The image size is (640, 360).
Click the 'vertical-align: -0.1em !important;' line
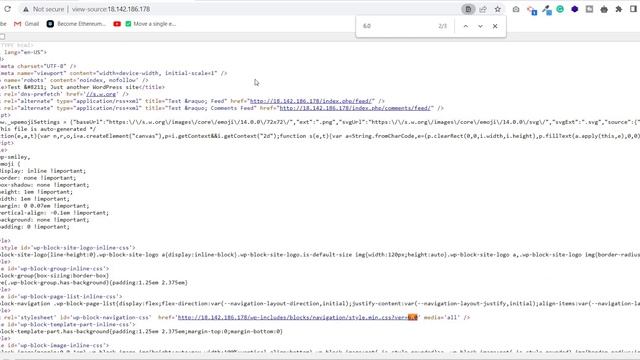[54, 213]
